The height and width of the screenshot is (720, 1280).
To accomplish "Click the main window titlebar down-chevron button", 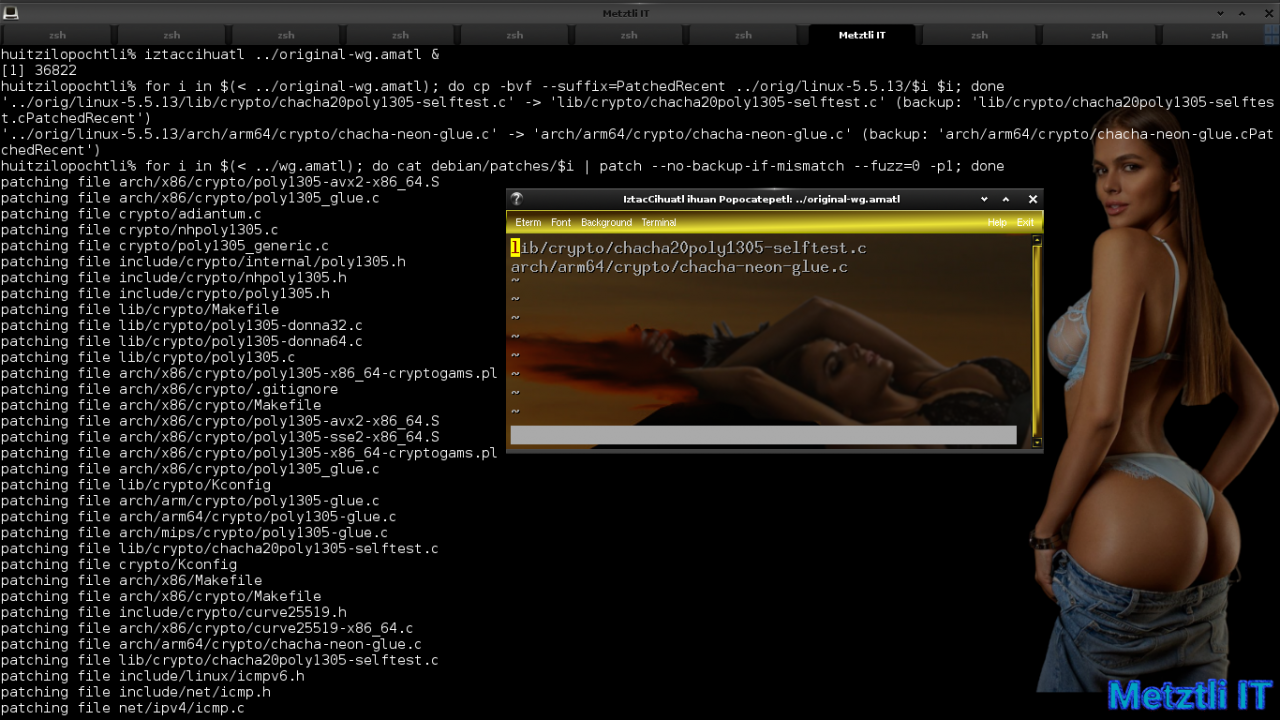I will 1220,13.
